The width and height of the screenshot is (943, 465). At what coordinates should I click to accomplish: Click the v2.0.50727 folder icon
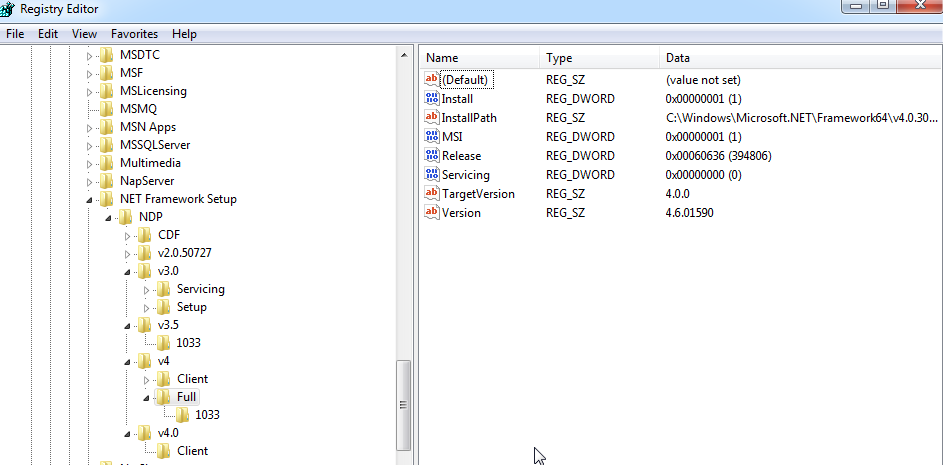click(x=144, y=253)
